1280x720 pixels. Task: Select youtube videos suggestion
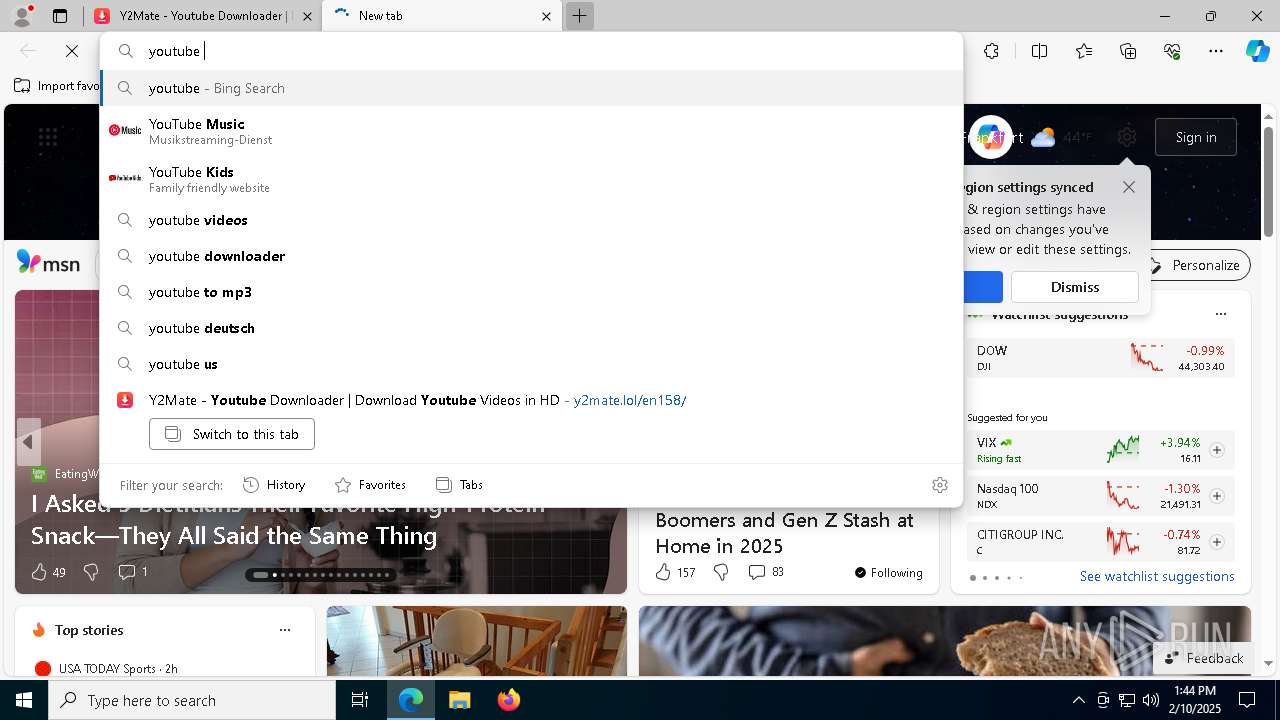pos(531,220)
